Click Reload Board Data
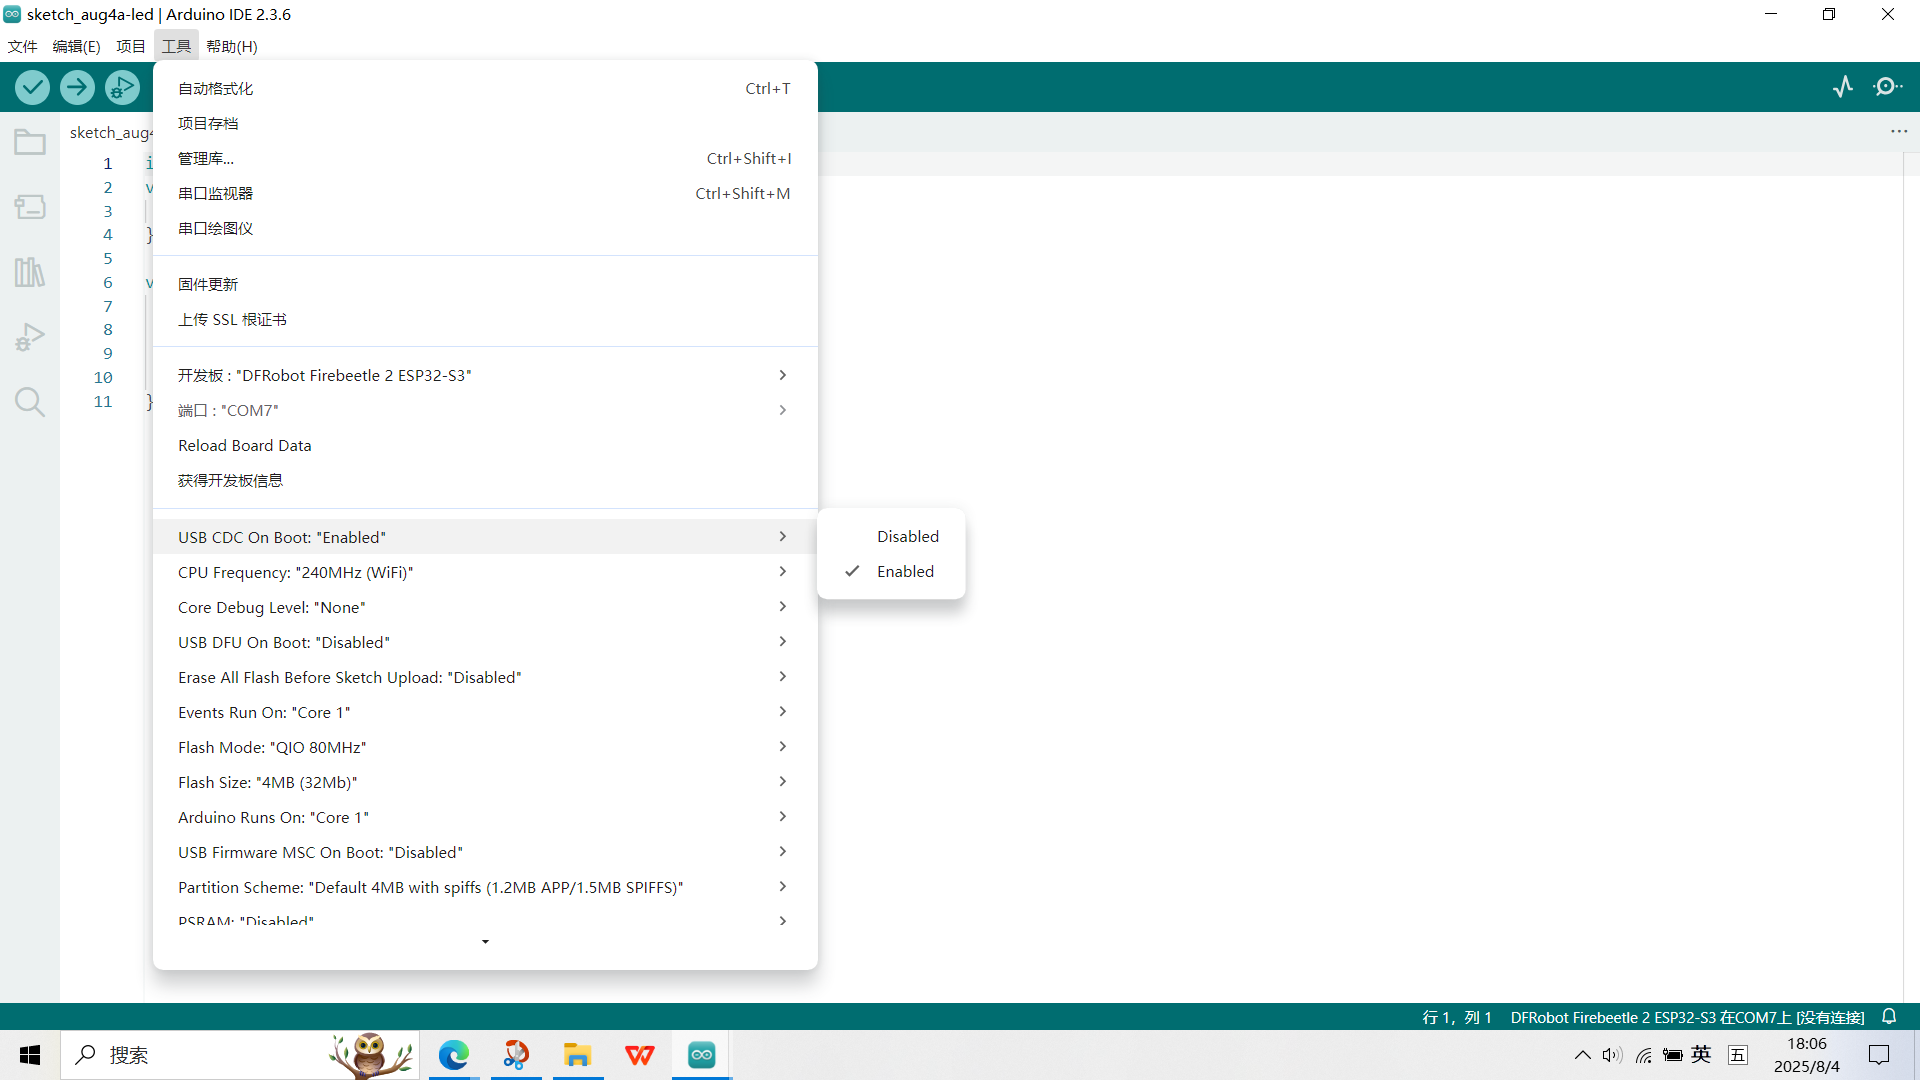Image resolution: width=1920 pixels, height=1080 pixels. [x=485, y=445]
